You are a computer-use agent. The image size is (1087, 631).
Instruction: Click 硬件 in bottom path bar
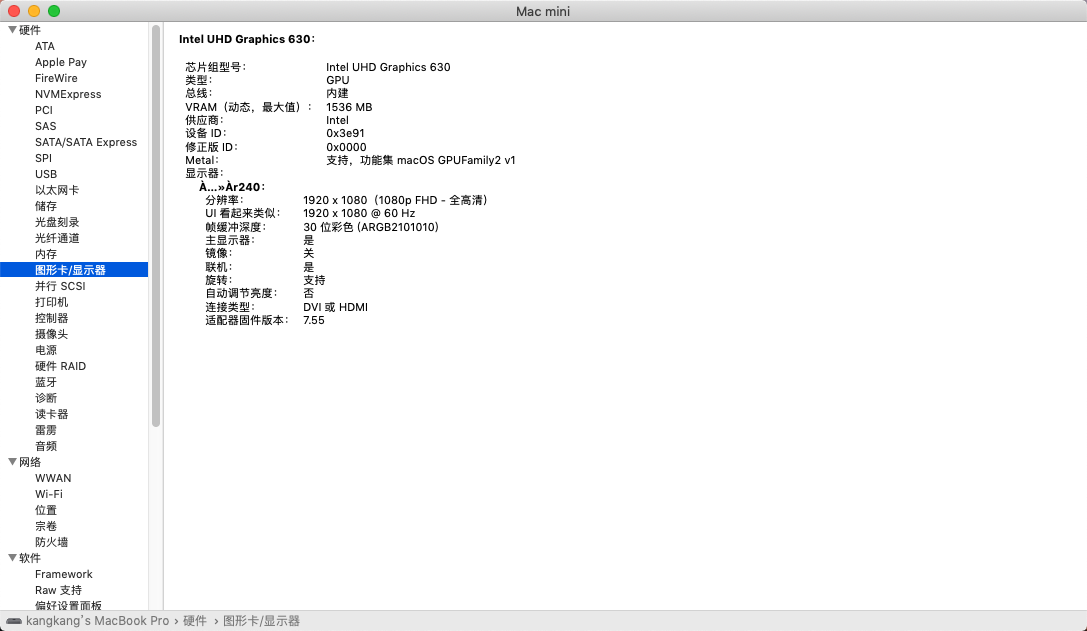[x=195, y=621]
